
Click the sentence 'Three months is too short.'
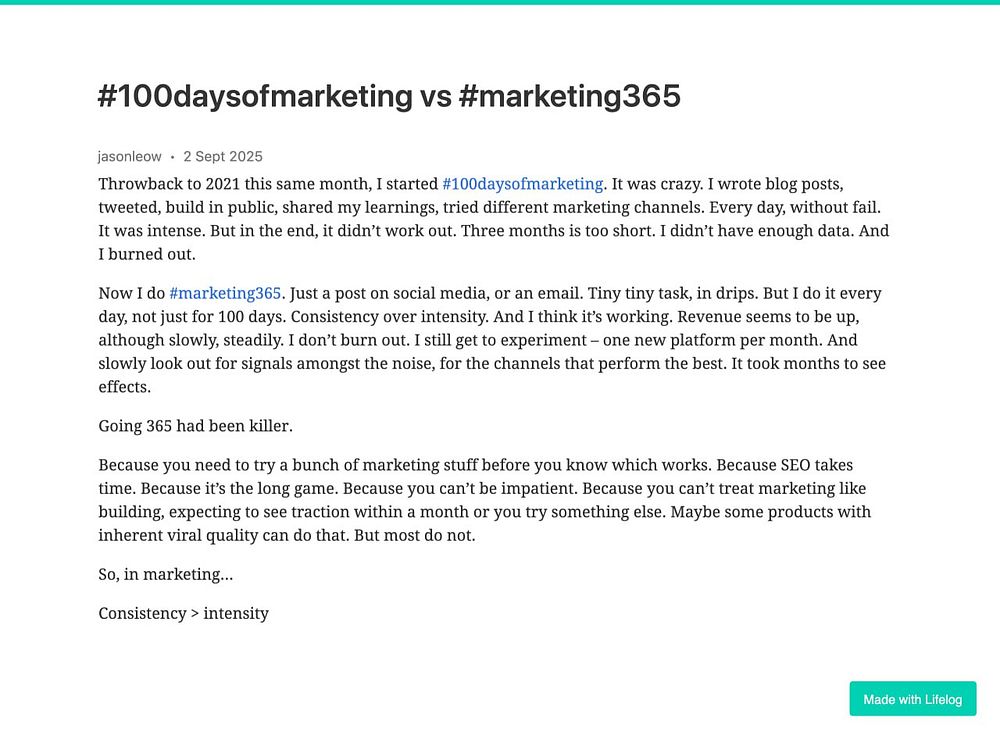pos(558,231)
